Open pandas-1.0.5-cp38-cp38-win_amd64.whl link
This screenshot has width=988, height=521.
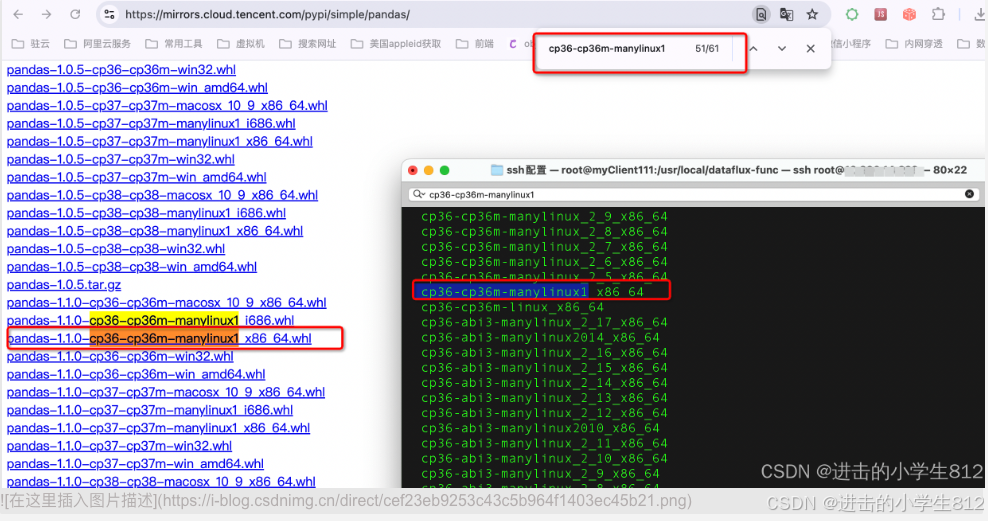click(x=132, y=266)
